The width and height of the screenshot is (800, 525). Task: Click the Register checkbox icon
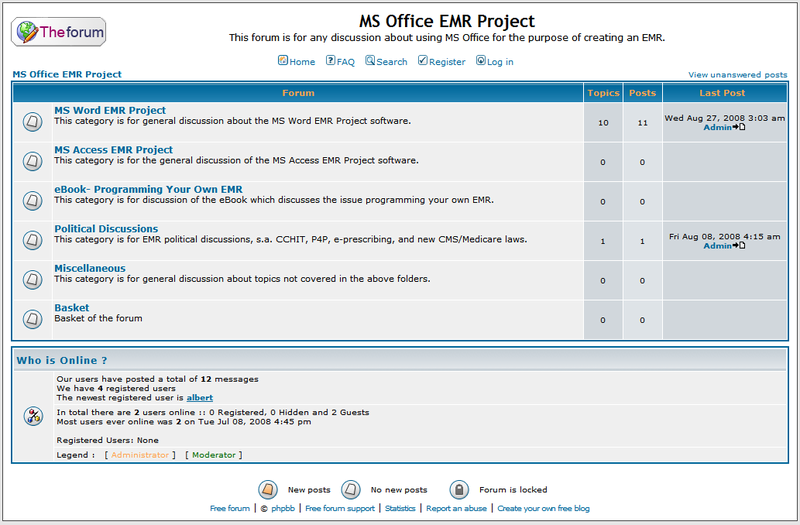[422, 60]
